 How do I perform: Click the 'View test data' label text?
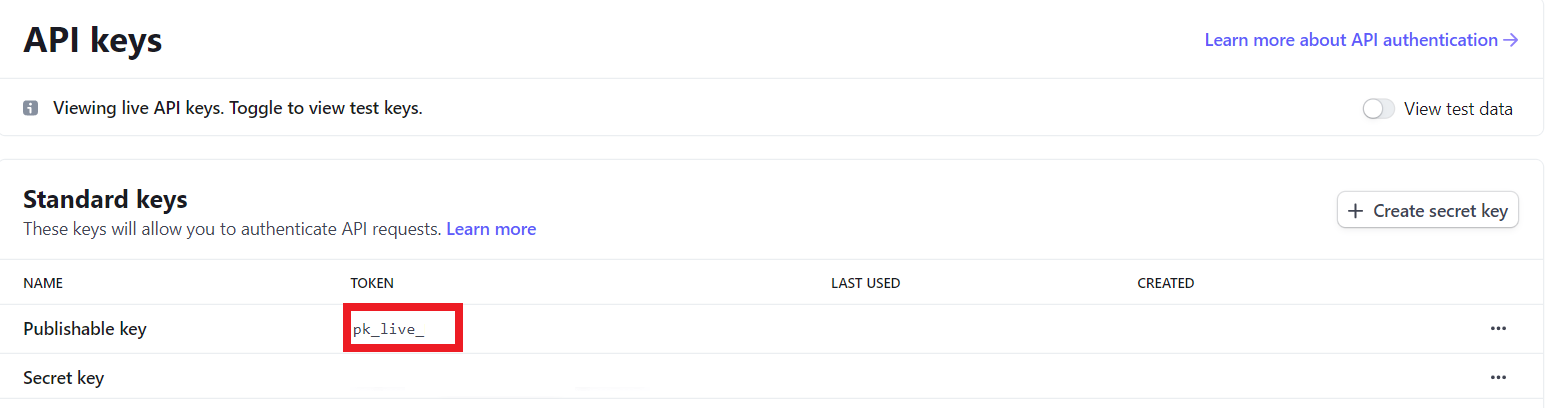click(x=1458, y=109)
